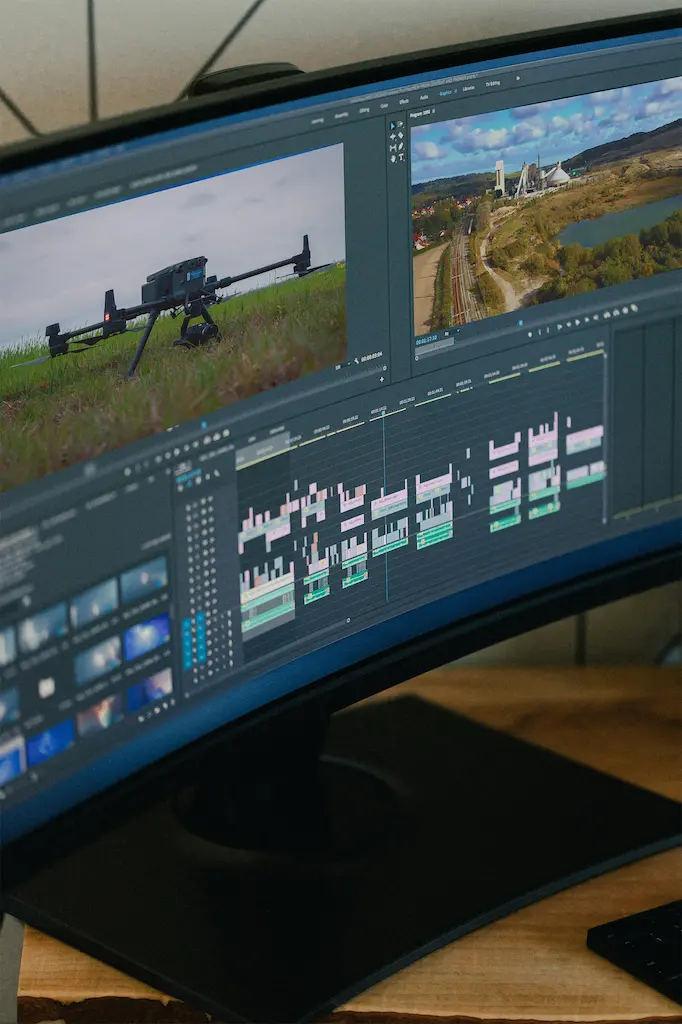Add a marker in the Program monitor
This screenshot has width=682, height=1024.
(530, 334)
